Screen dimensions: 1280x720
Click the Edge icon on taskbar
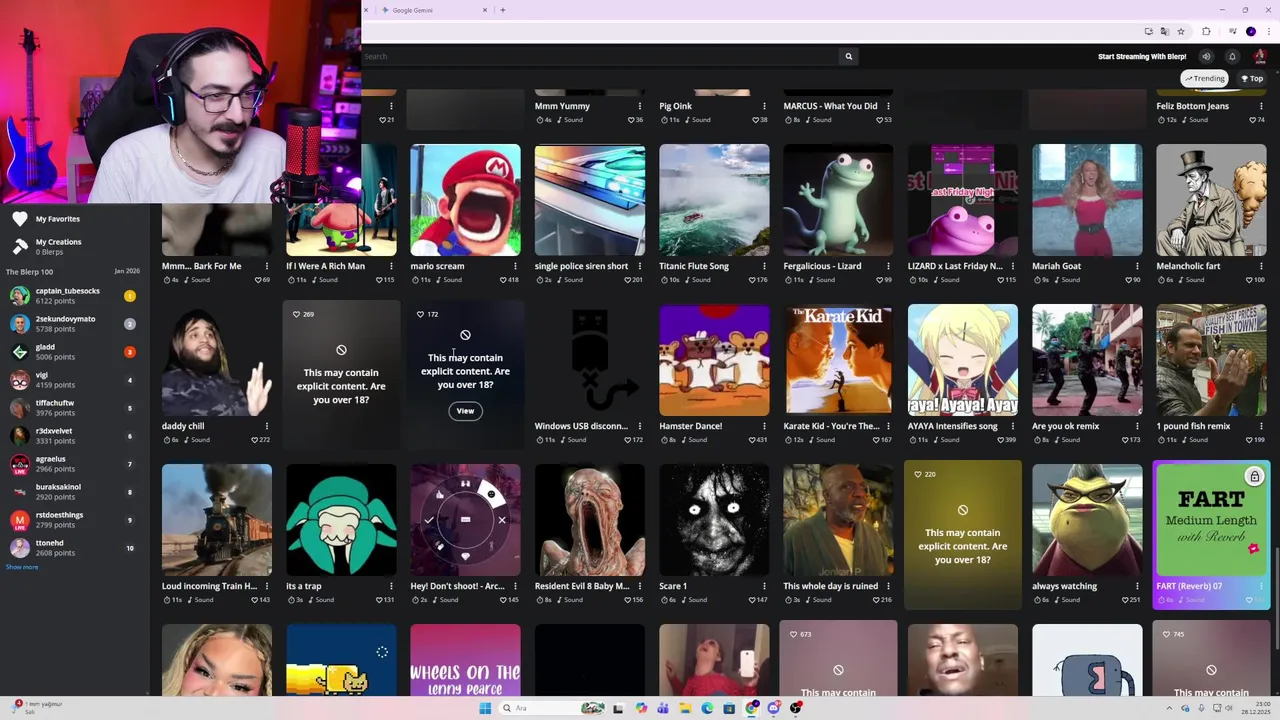coord(707,708)
